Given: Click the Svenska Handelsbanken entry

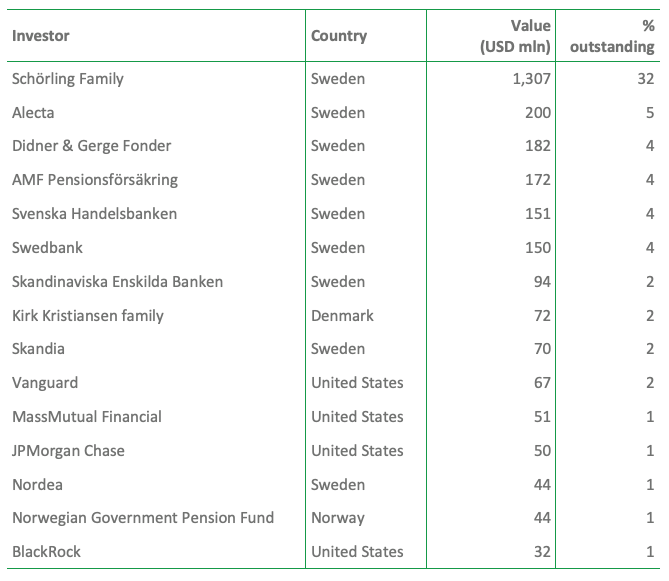Looking at the screenshot, I should pyautogui.click(x=94, y=214).
